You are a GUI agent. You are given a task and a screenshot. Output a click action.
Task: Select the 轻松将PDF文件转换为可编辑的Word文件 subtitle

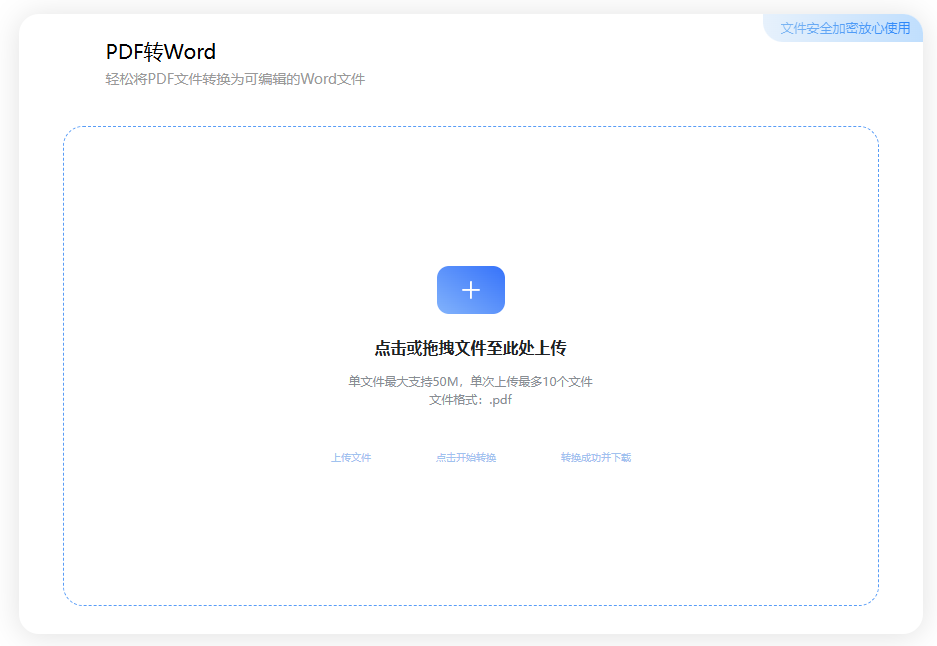237,79
